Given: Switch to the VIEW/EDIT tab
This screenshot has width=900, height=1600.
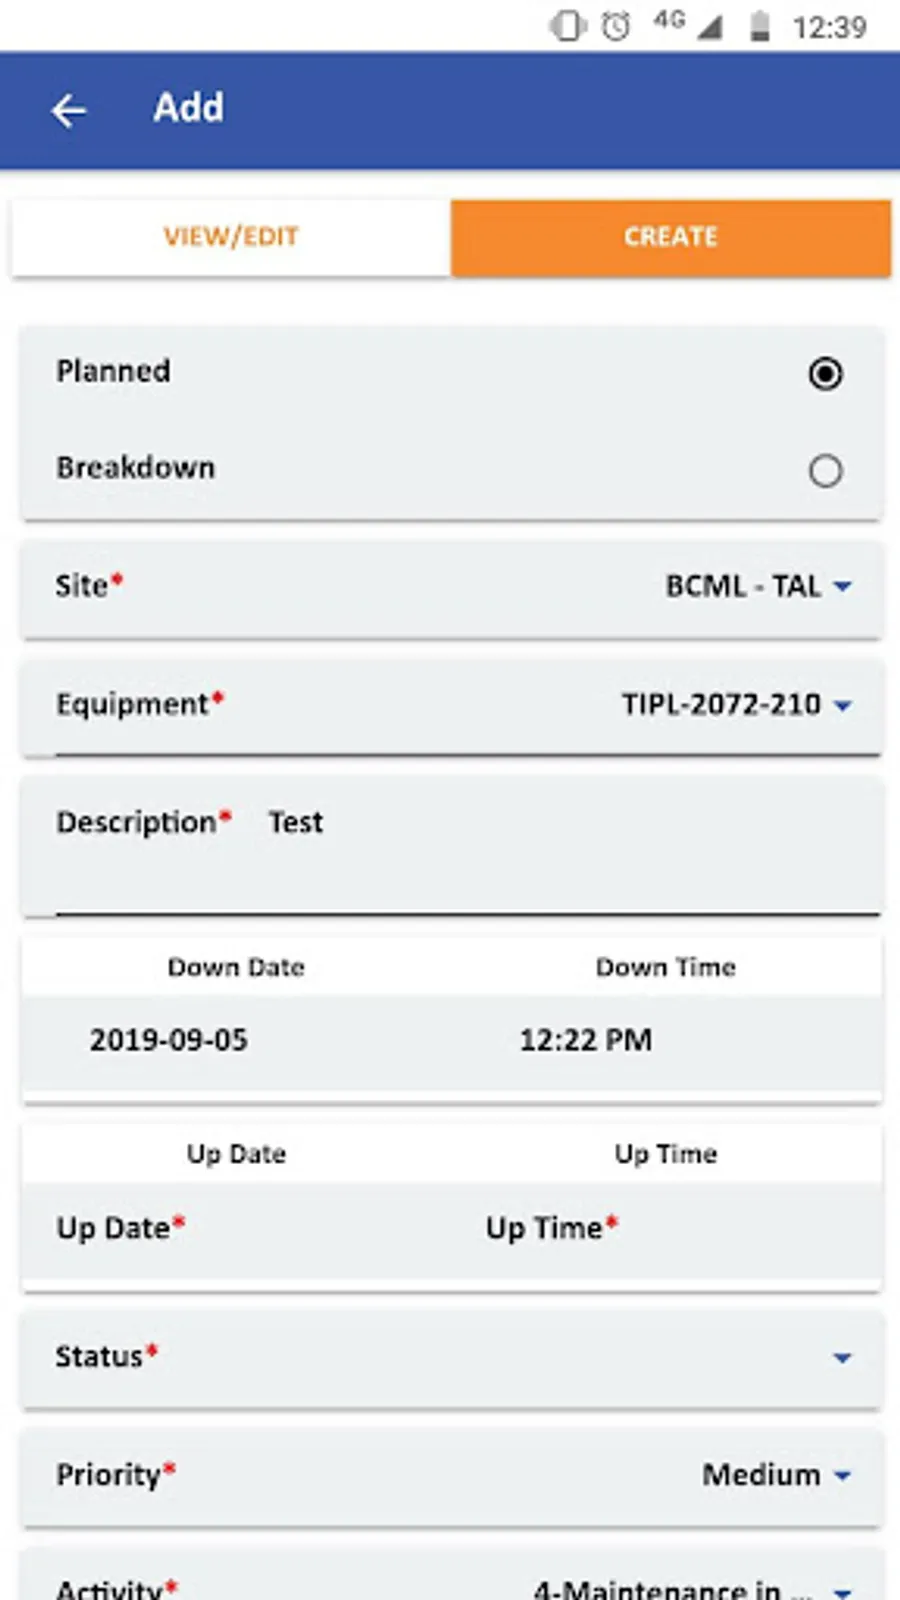Looking at the screenshot, I should [x=231, y=237].
